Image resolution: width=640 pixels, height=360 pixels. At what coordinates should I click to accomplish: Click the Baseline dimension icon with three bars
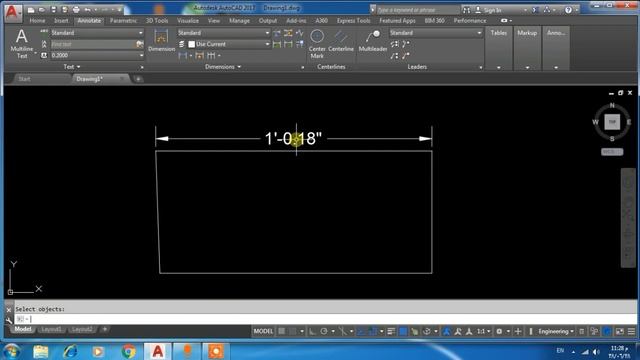click(x=211, y=55)
